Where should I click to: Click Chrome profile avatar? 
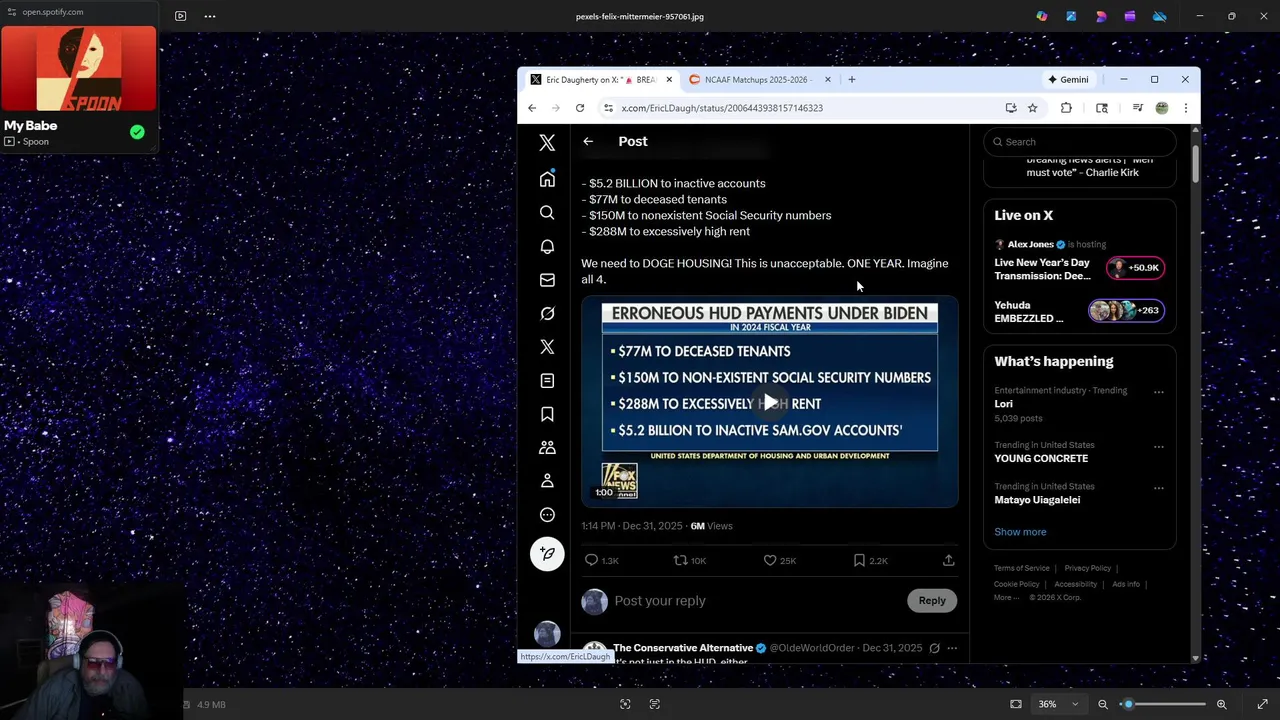point(1161,108)
